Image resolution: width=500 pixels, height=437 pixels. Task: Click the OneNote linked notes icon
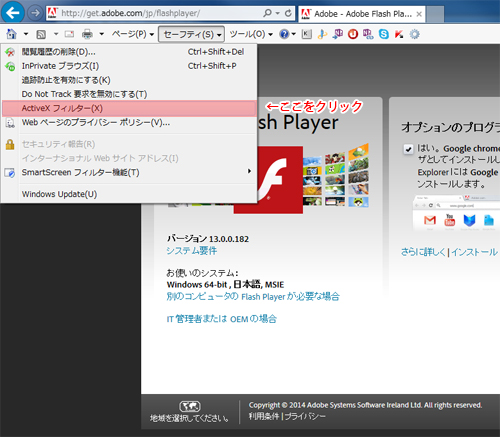pos(368,34)
